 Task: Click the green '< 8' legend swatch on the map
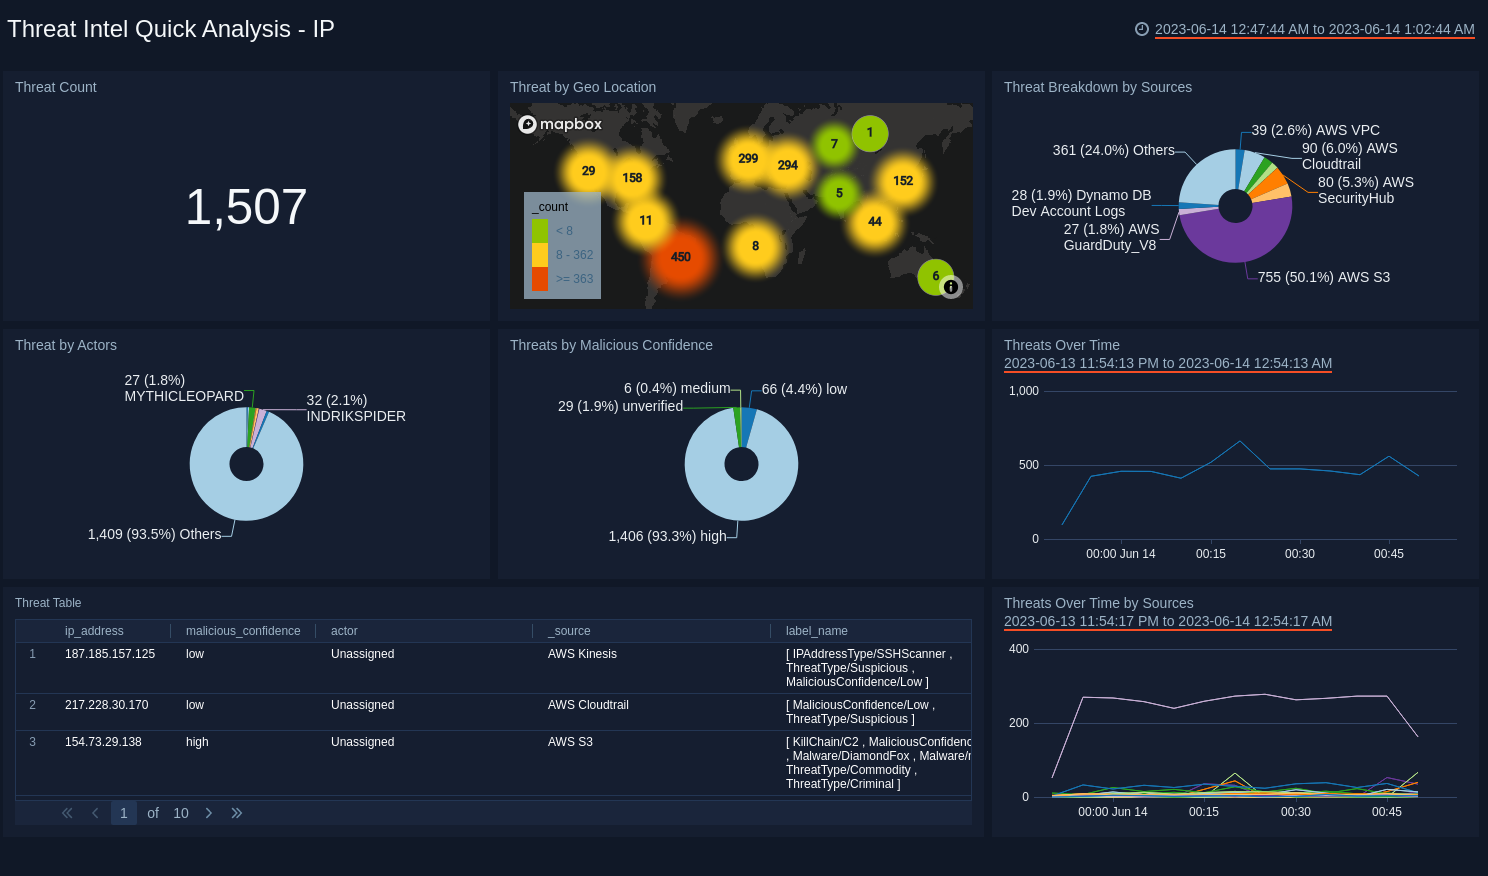click(x=541, y=230)
